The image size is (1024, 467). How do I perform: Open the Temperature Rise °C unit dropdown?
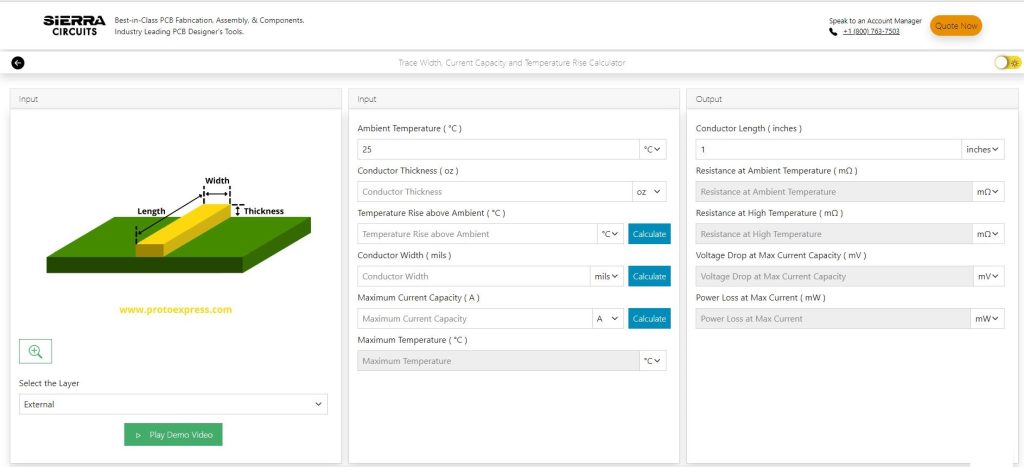[x=611, y=234]
